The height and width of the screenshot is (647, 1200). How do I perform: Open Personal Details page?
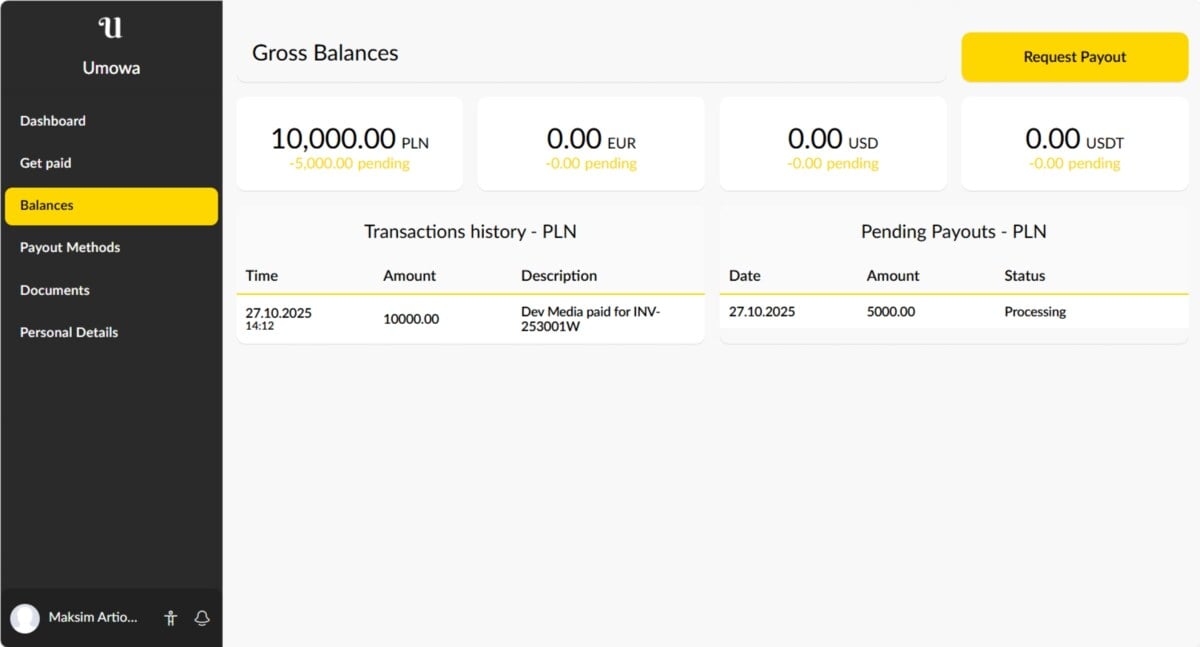pos(69,332)
